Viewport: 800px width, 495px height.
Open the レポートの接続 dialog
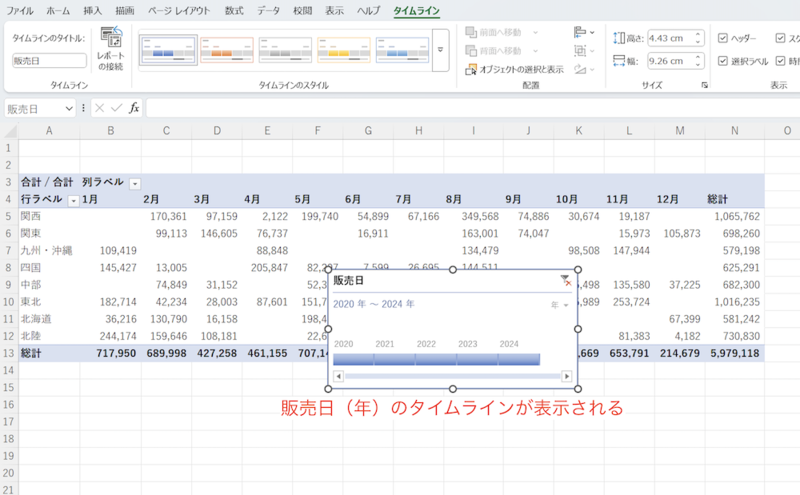pos(111,49)
